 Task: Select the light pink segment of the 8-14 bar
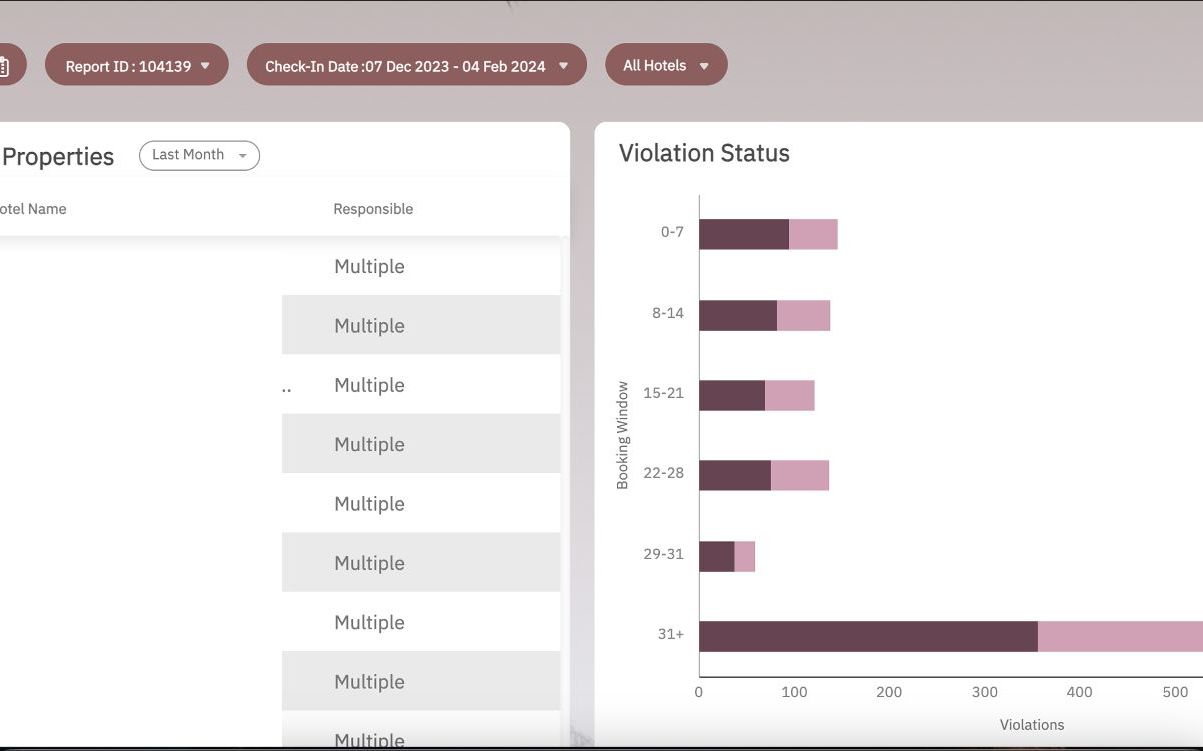click(804, 315)
